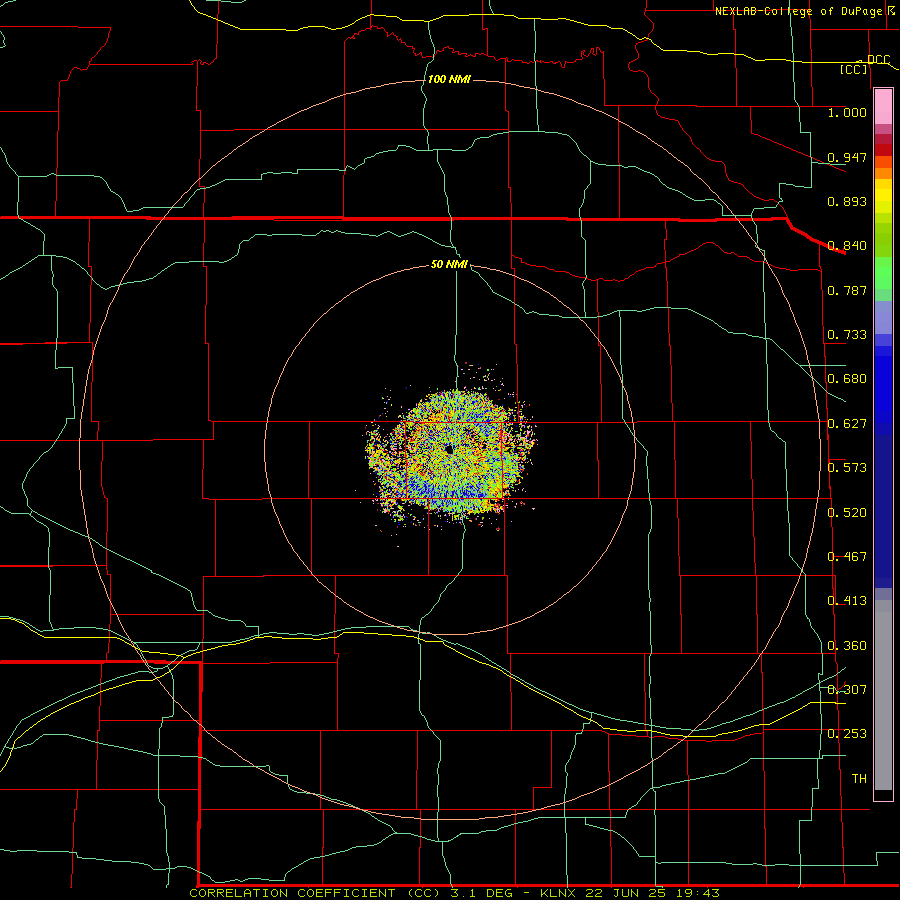Click the black radar site dot at the echo center
This screenshot has width=900, height=900.
[449, 450]
